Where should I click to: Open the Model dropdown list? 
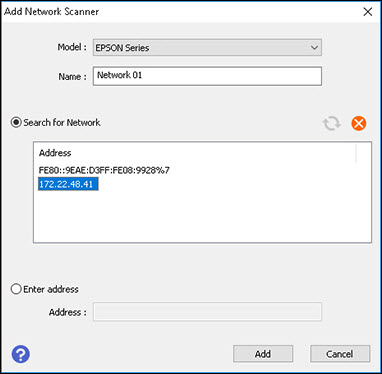[207, 48]
